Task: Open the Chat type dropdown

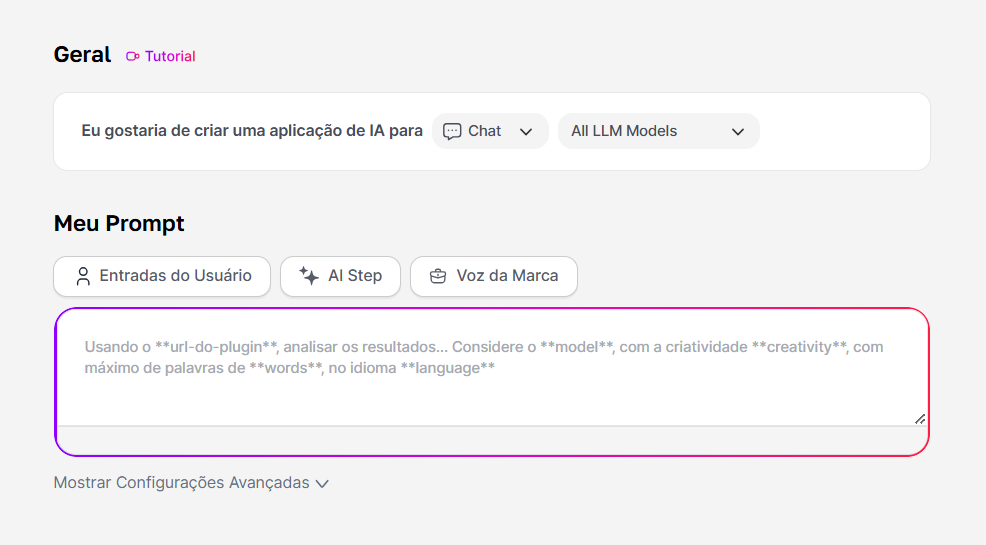Action: pos(490,131)
